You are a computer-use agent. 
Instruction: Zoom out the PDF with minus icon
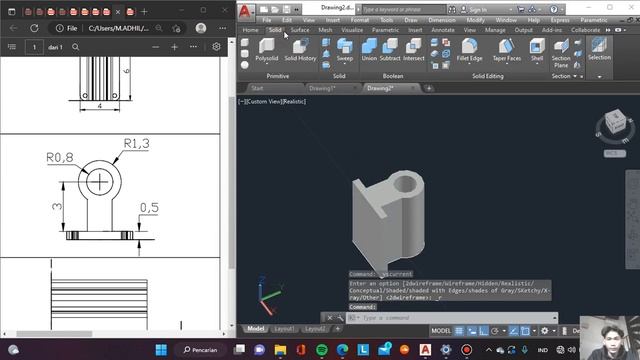pyautogui.click(x=156, y=47)
